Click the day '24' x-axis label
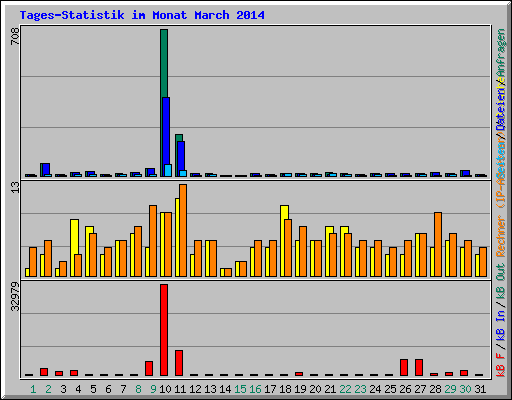The image size is (512, 400). pyautogui.click(x=375, y=389)
